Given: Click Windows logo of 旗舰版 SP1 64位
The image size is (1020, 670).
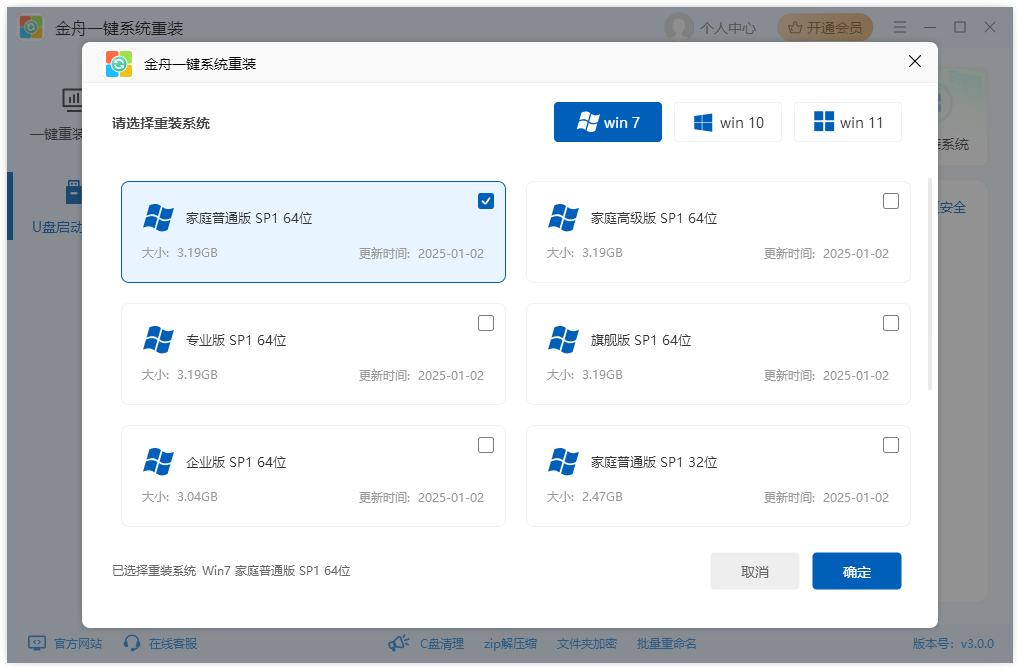Looking at the screenshot, I should (563, 340).
